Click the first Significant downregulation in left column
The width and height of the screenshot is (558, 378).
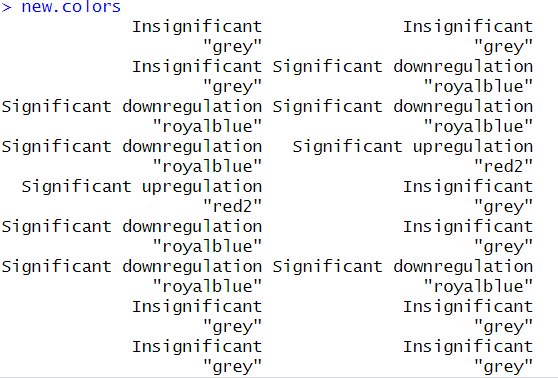pyautogui.click(x=132, y=107)
